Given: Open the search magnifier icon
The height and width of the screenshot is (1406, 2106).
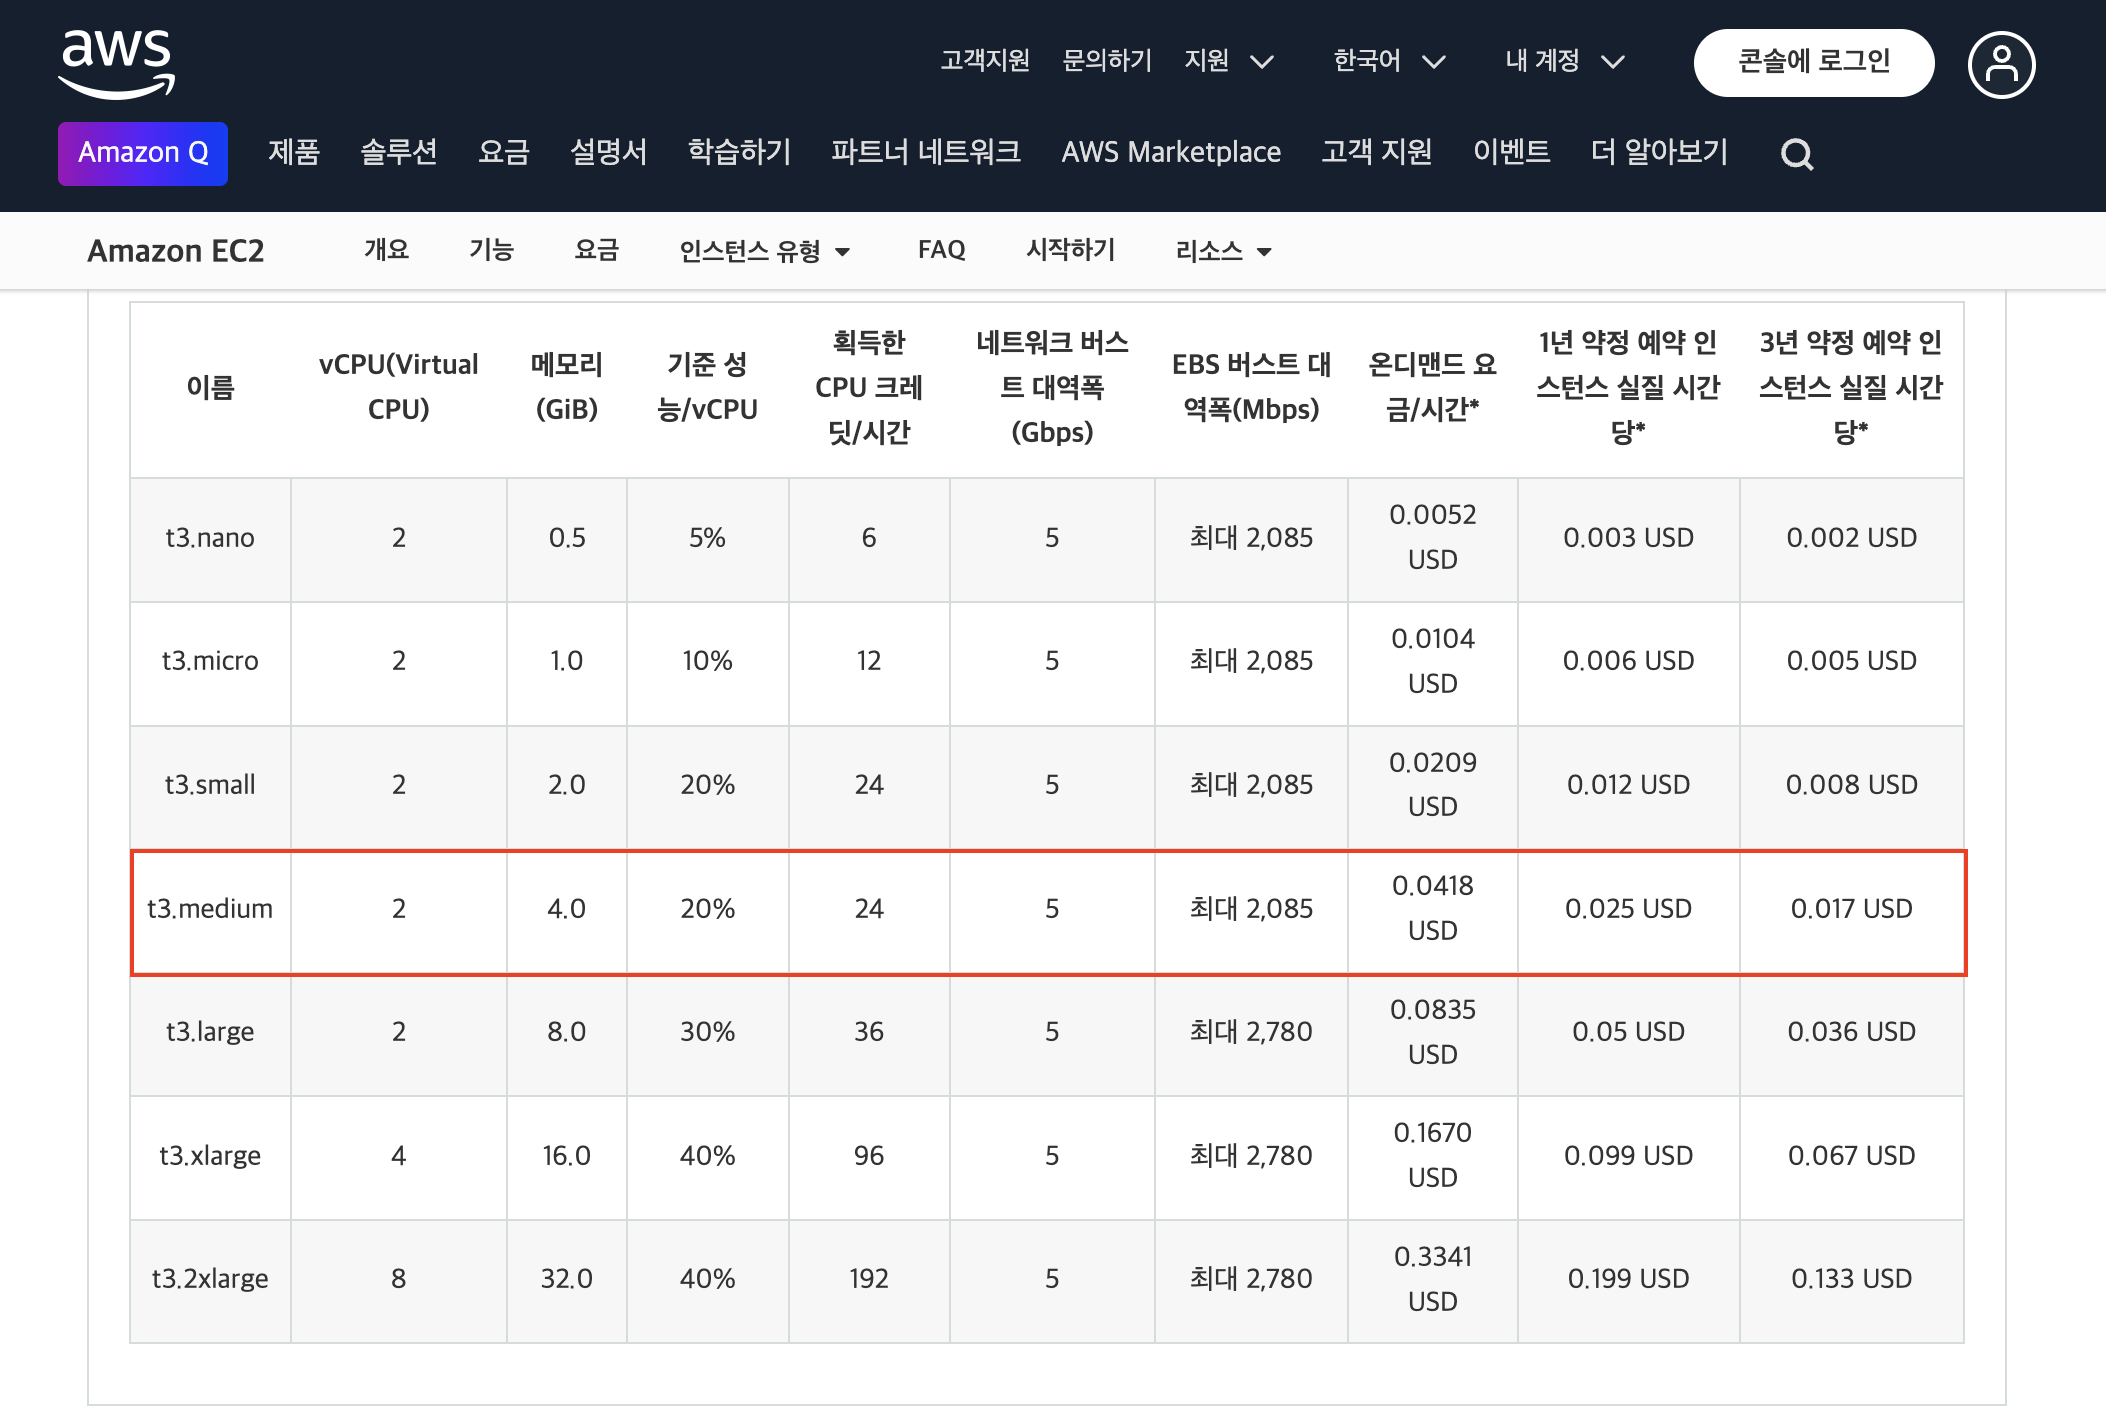Looking at the screenshot, I should tap(1796, 154).
